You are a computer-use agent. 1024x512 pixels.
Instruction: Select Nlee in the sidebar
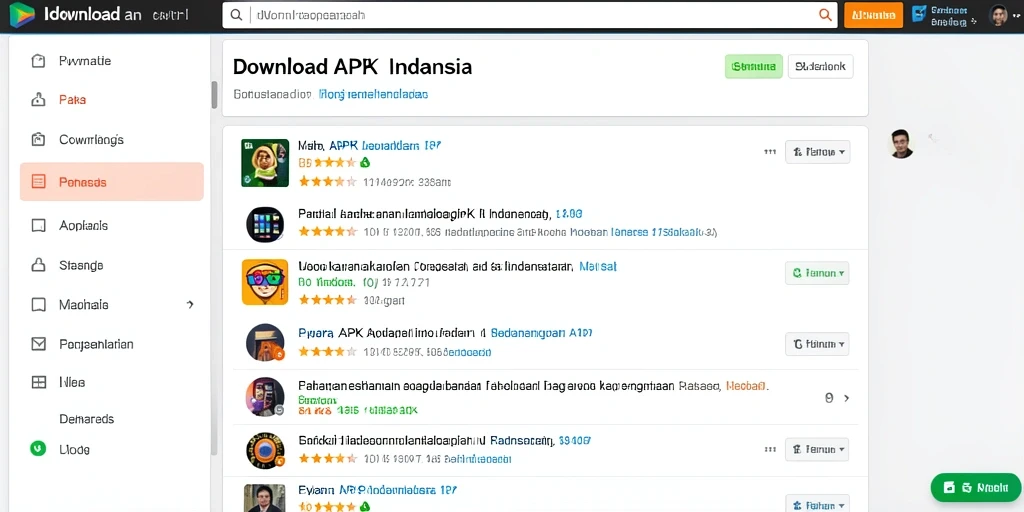click(72, 382)
